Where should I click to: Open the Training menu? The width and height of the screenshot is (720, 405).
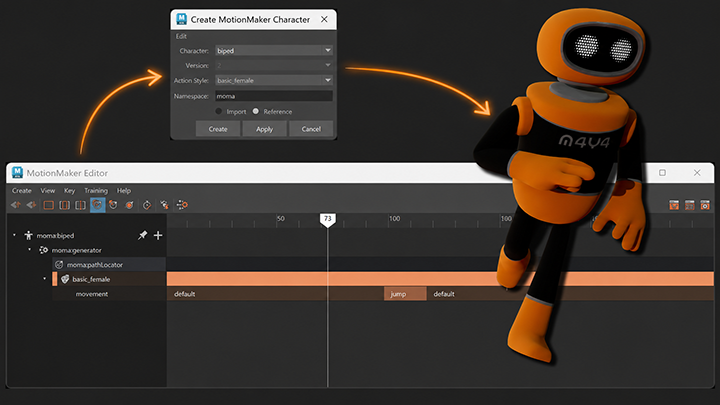(x=96, y=191)
